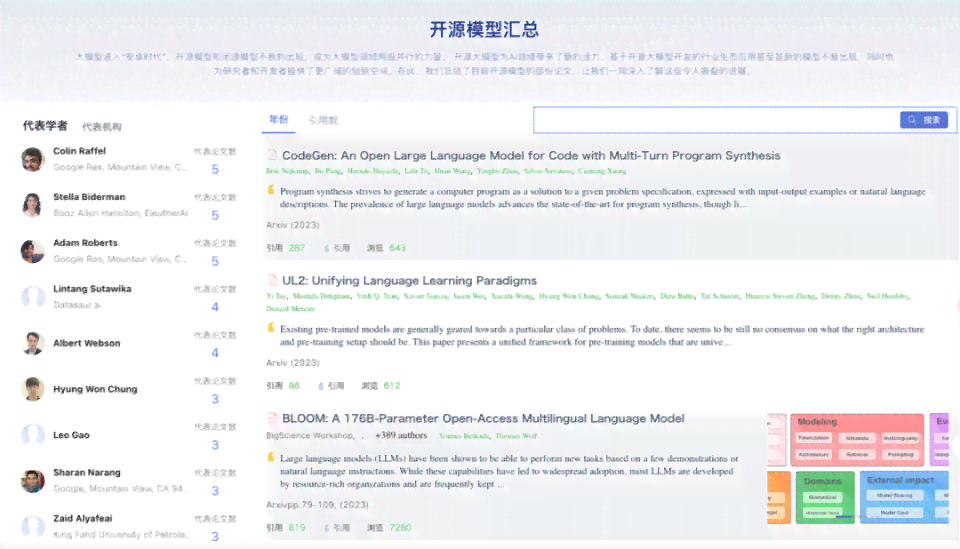Click the +389 authors text on BLOOM
Viewport: 960px width, 549px height.
(400, 435)
